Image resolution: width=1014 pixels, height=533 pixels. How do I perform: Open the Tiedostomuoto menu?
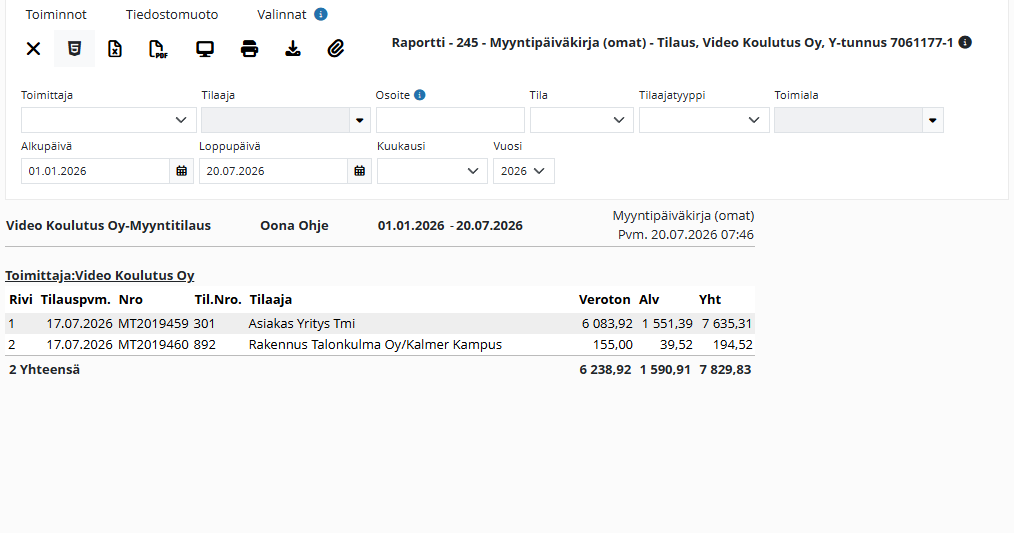coord(172,14)
